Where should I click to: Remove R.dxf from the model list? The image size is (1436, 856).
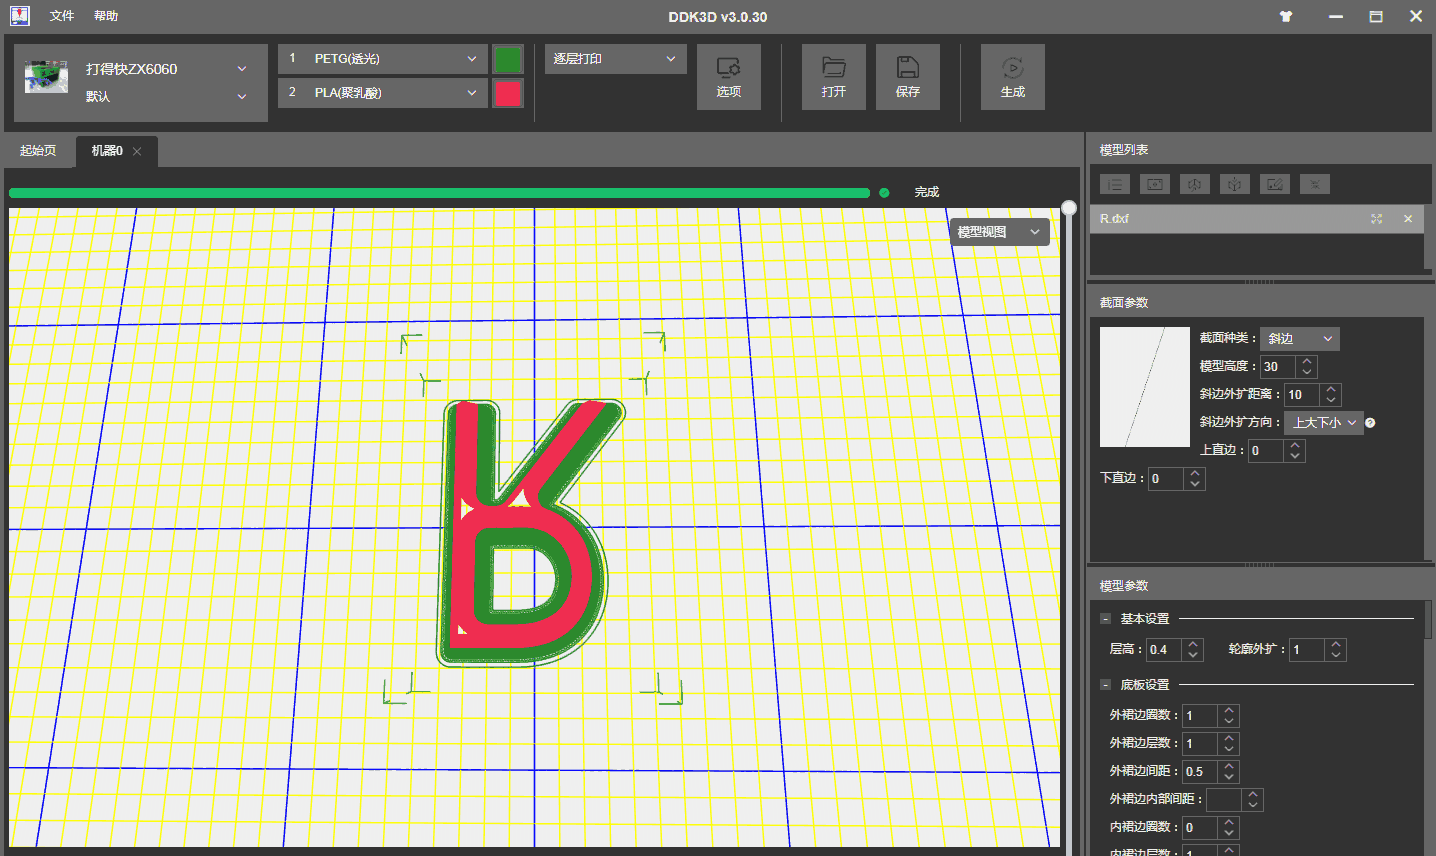click(x=1408, y=219)
